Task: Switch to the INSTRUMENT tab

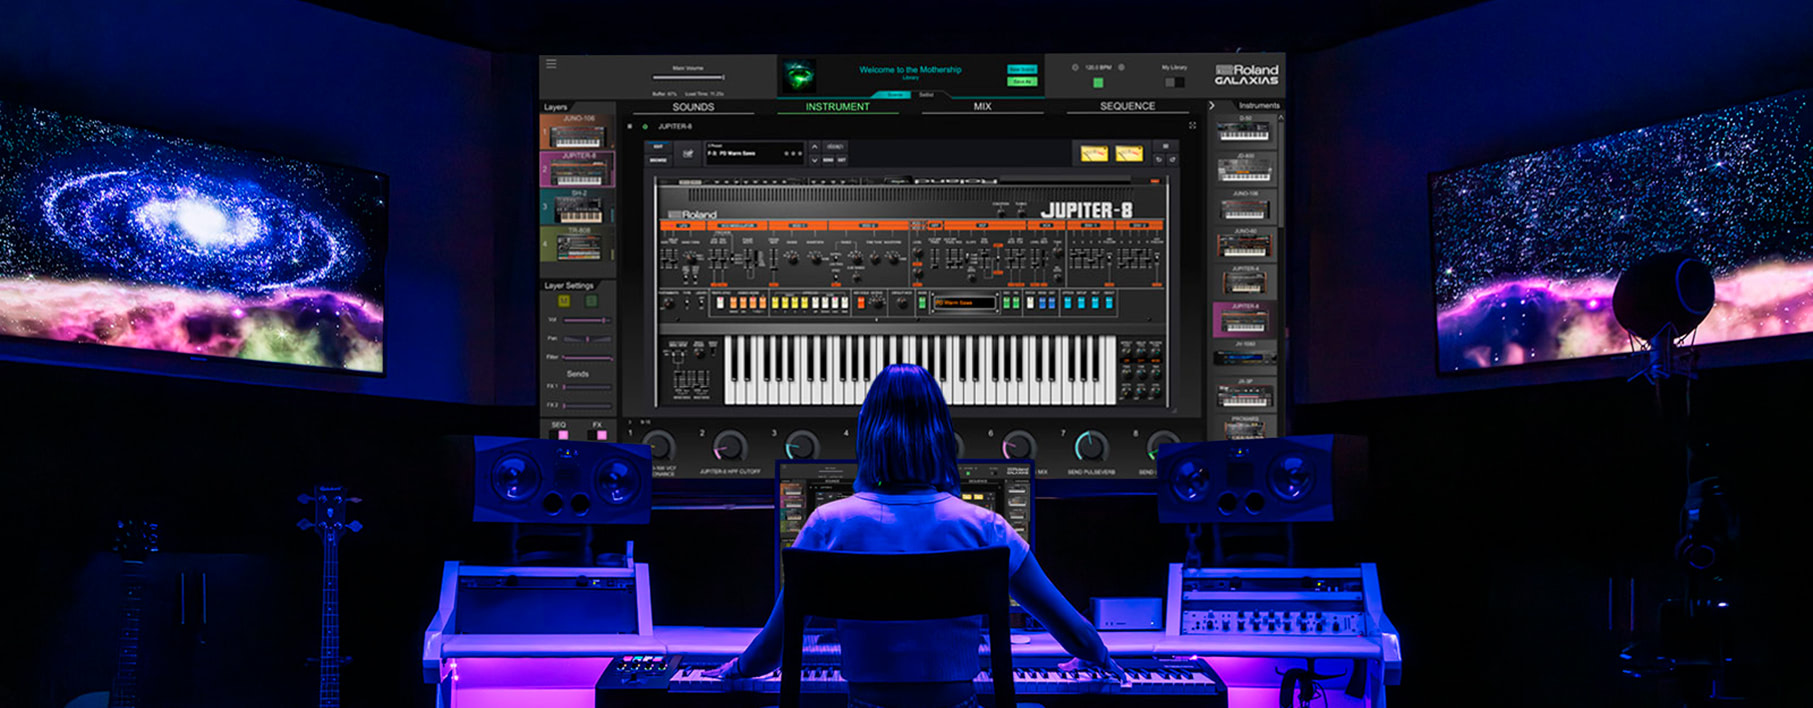Action: point(838,107)
